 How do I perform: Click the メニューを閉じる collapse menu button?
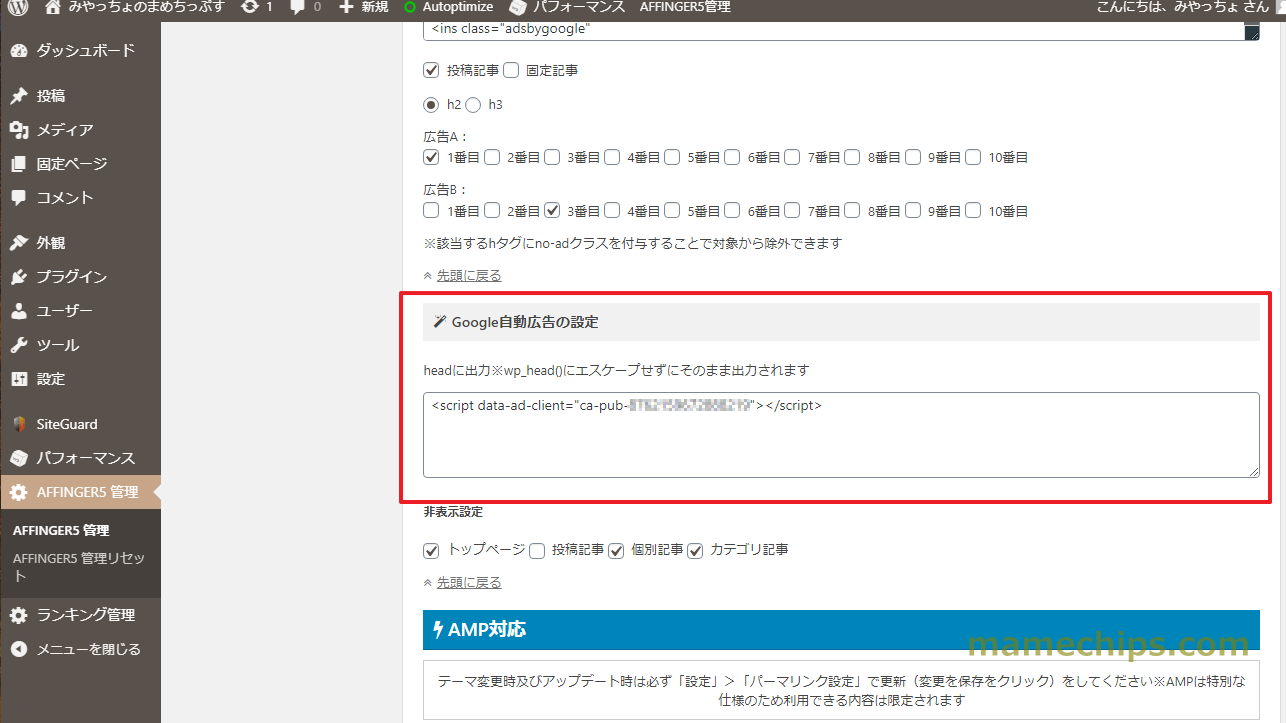80,649
